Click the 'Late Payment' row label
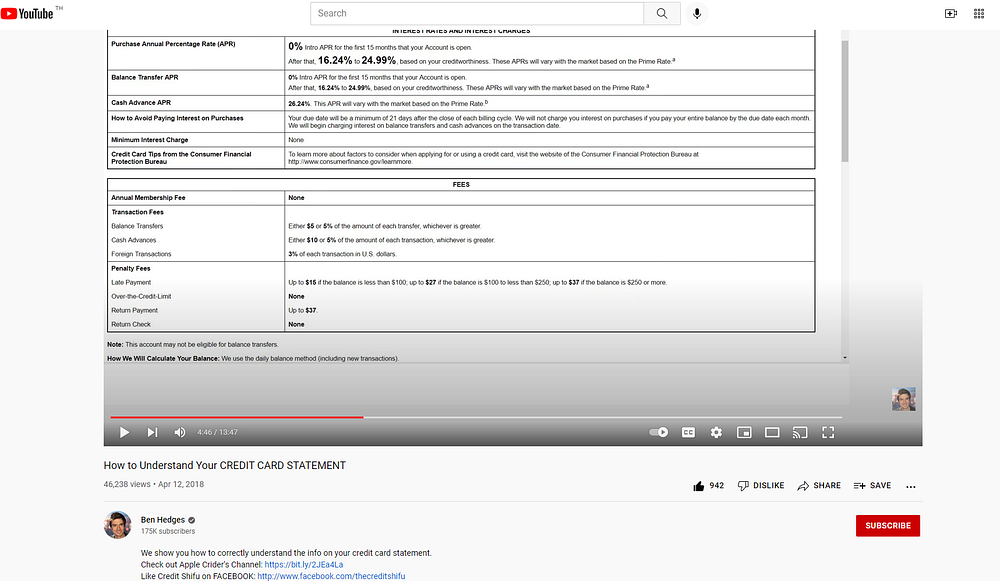1000x581 pixels. click(131, 283)
